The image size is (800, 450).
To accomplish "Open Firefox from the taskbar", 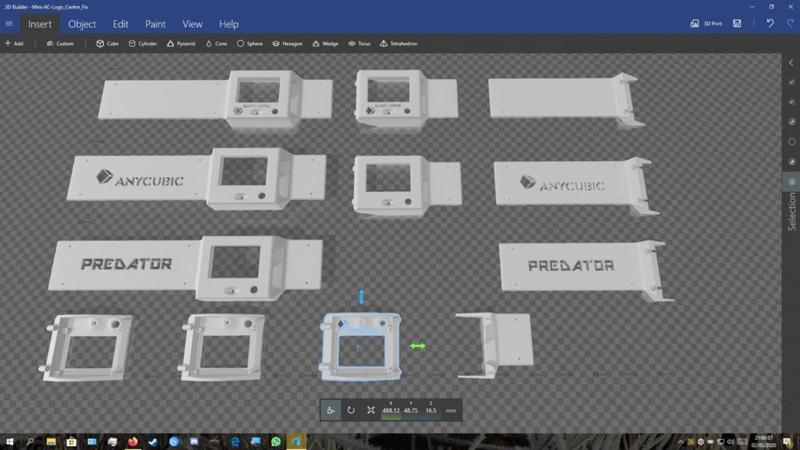I will tap(133, 442).
